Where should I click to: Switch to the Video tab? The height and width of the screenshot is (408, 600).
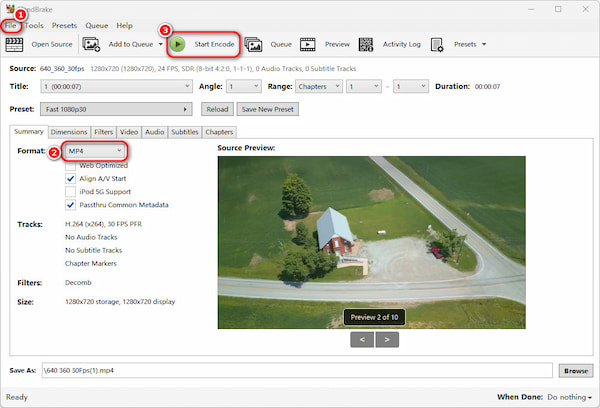pyautogui.click(x=129, y=131)
